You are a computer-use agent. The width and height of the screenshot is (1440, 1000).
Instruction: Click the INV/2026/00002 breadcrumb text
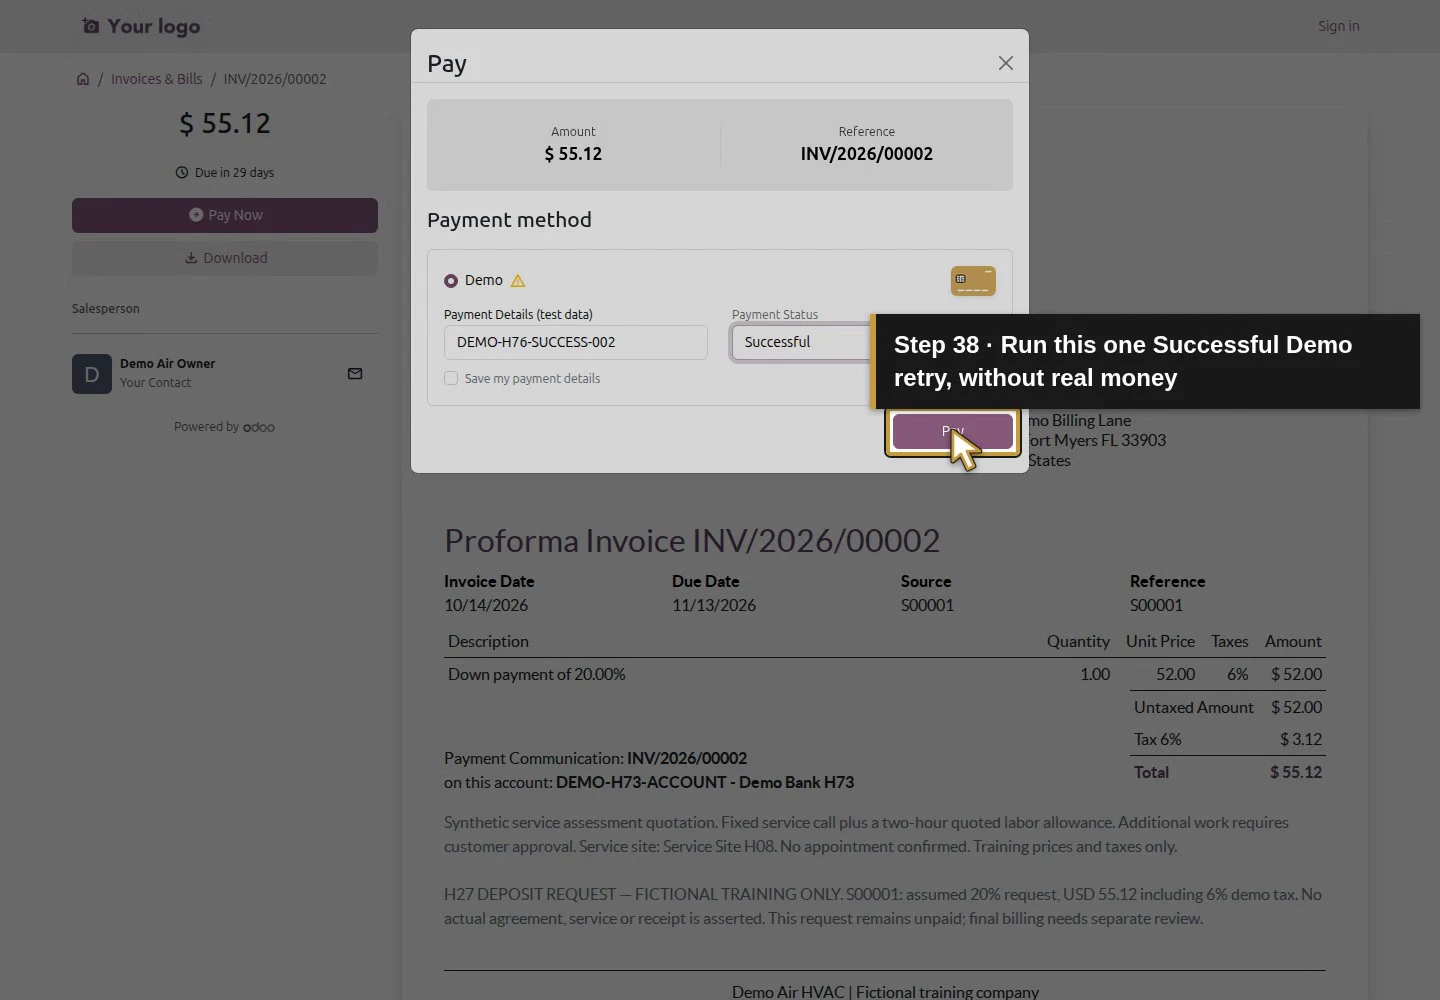[x=275, y=79]
